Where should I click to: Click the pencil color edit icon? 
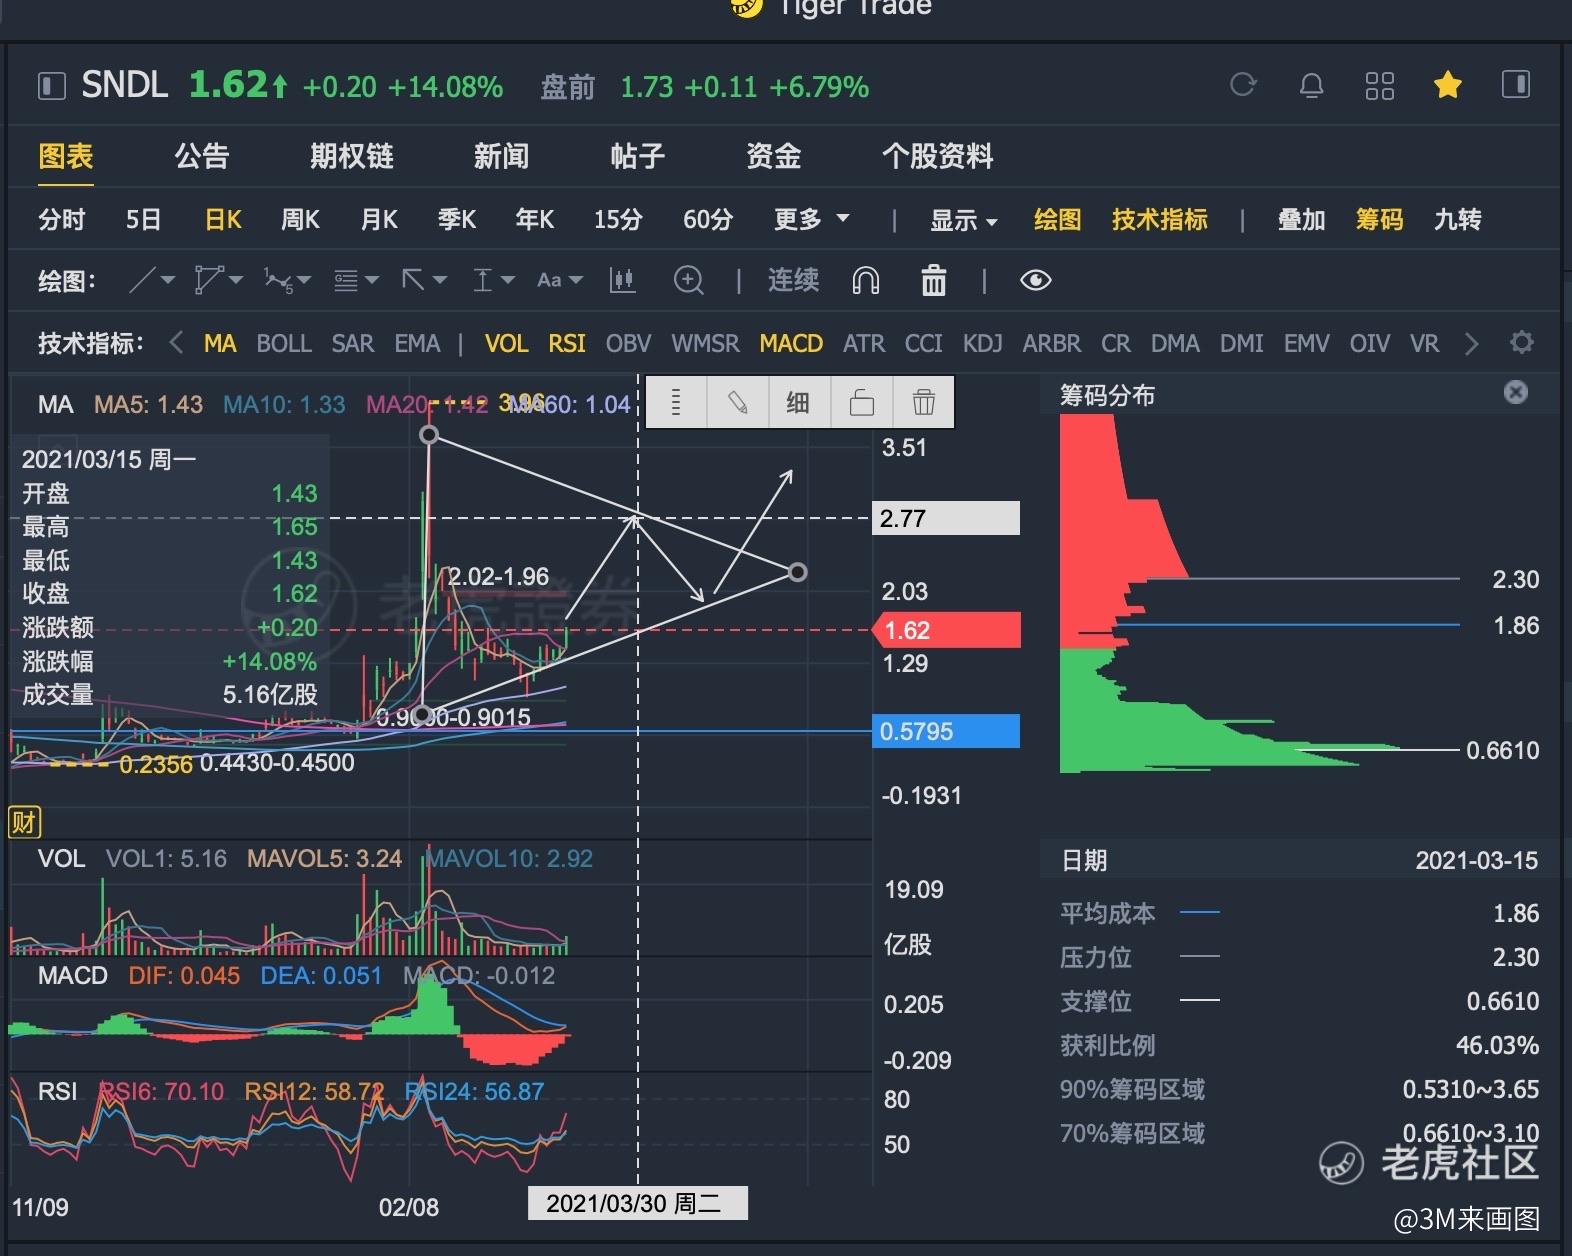coord(738,402)
